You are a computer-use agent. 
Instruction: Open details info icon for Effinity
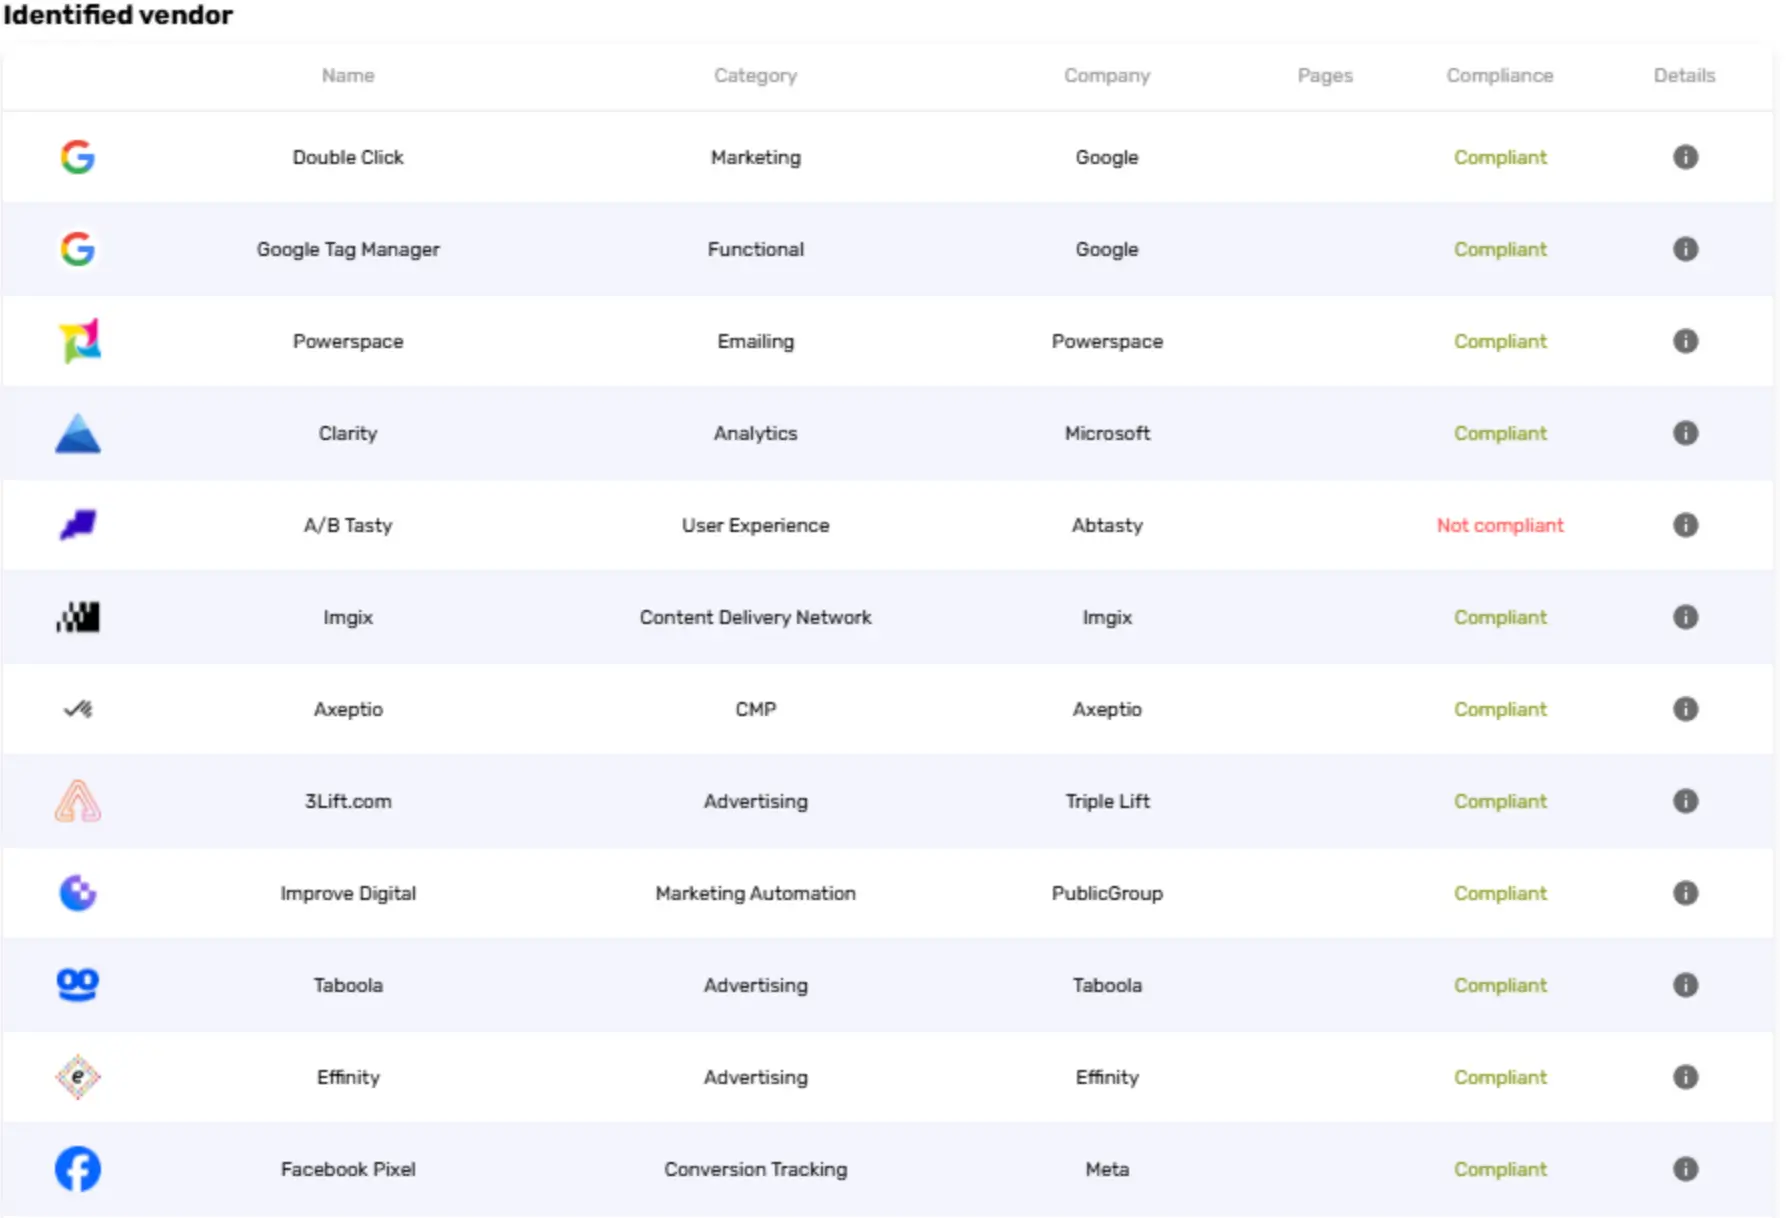pos(1685,1077)
